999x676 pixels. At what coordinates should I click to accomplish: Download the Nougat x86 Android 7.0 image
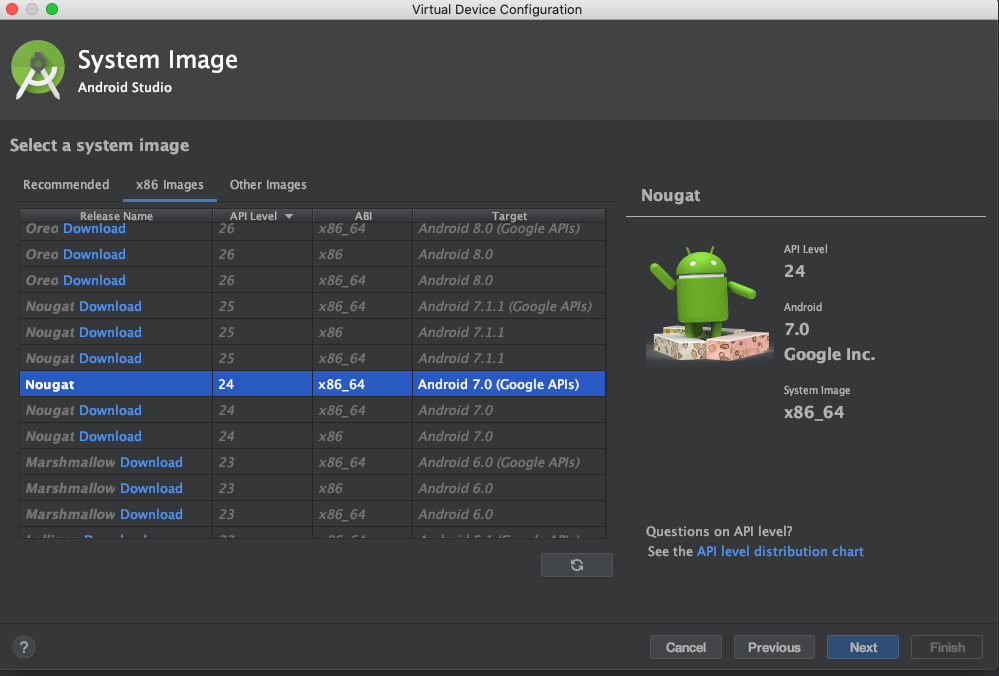coord(110,437)
